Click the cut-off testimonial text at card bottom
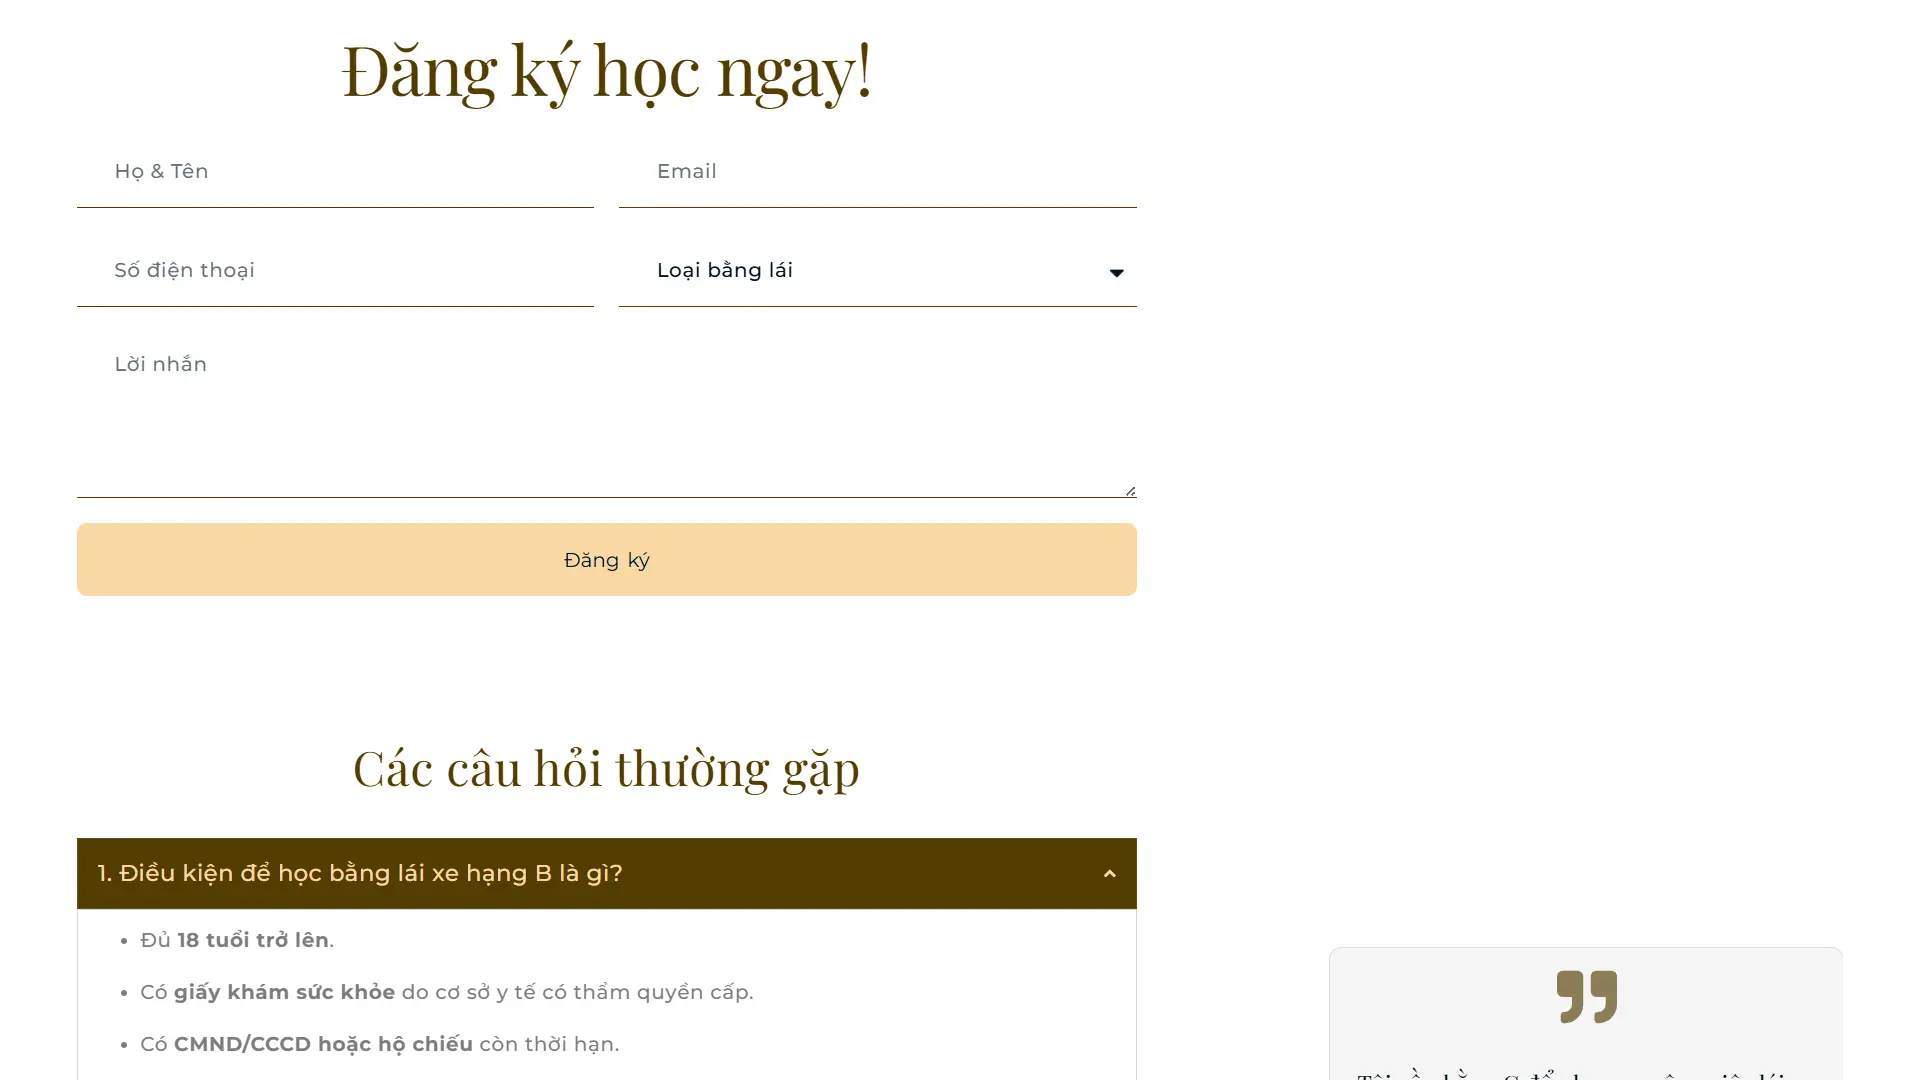 1571,1075
